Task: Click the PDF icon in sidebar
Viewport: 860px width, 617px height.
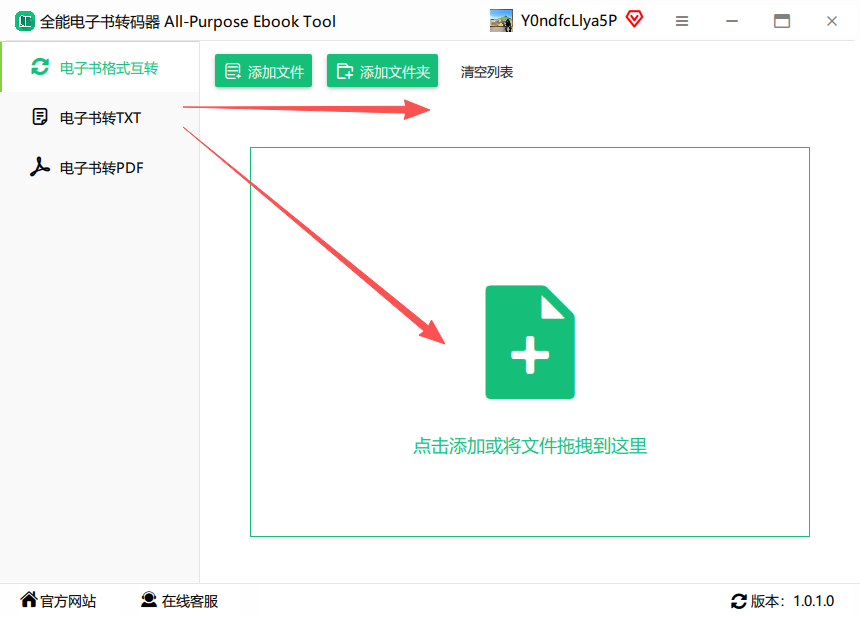Action: [39, 167]
